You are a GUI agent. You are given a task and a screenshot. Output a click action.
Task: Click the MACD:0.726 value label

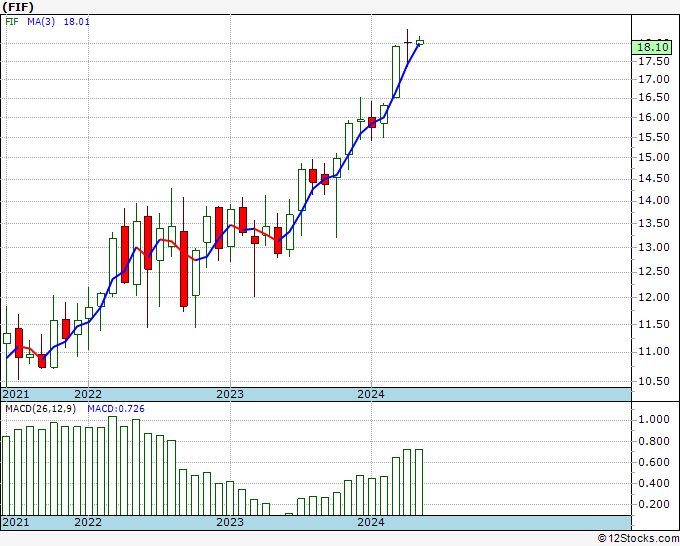pyautogui.click(x=116, y=409)
